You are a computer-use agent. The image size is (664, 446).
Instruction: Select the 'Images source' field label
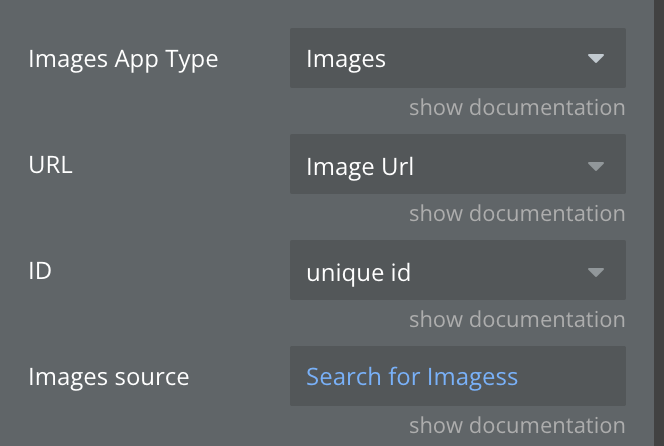[x=109, y=377]
